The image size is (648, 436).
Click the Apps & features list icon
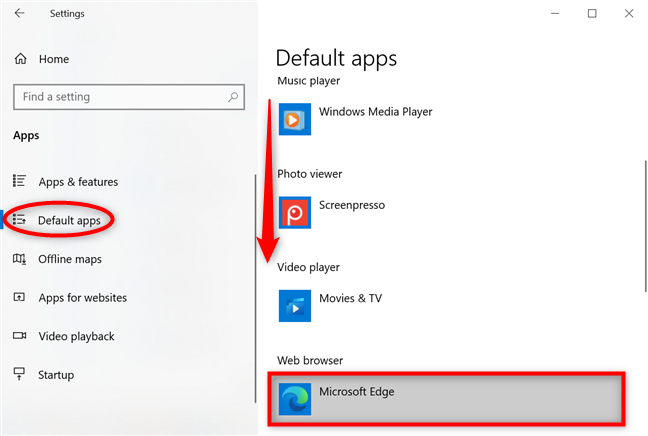[x=19, y=181]
